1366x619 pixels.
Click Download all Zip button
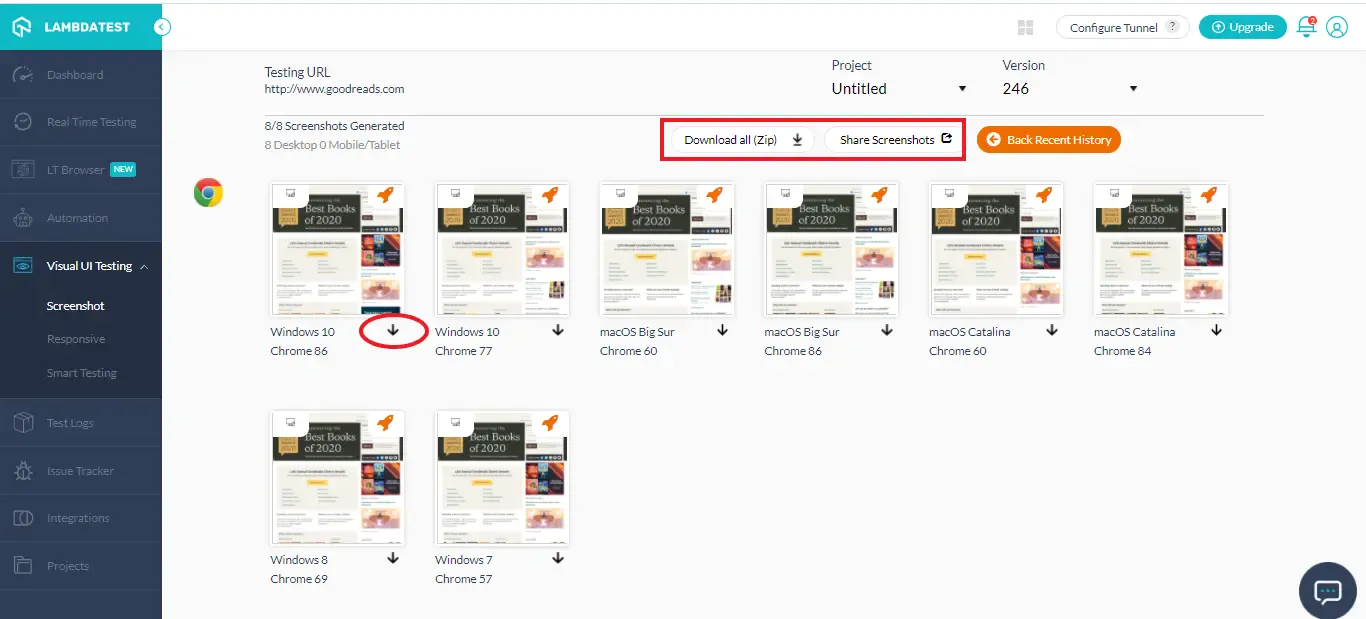point(740,139)
